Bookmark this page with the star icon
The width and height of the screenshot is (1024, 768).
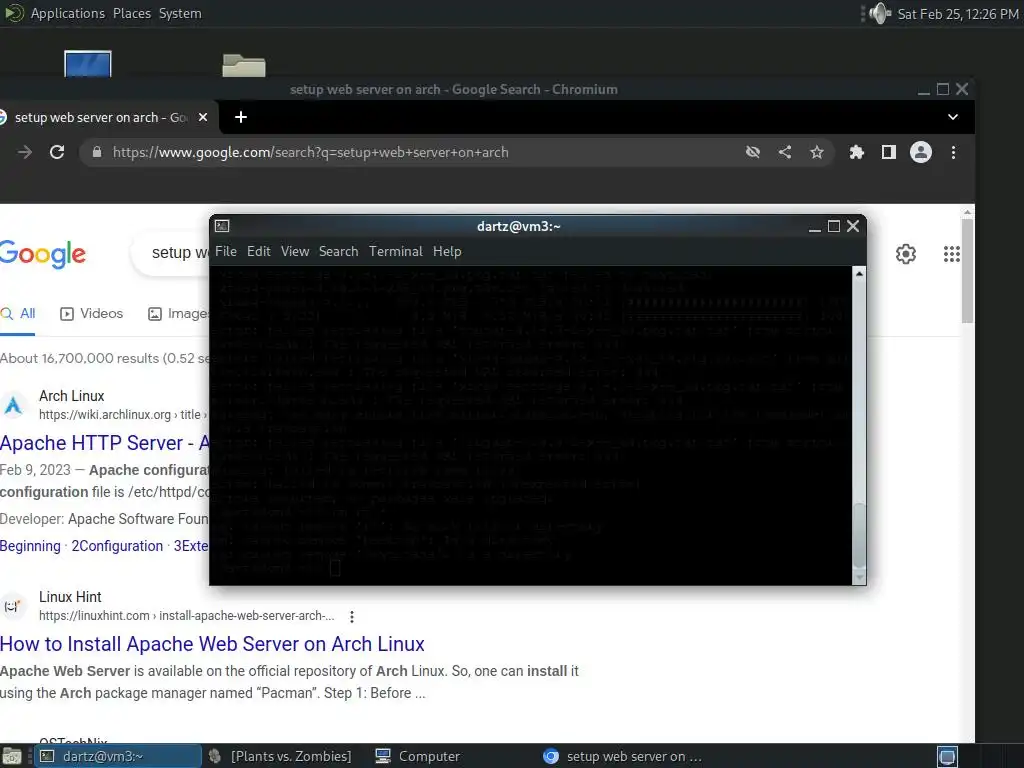(817, 152)
